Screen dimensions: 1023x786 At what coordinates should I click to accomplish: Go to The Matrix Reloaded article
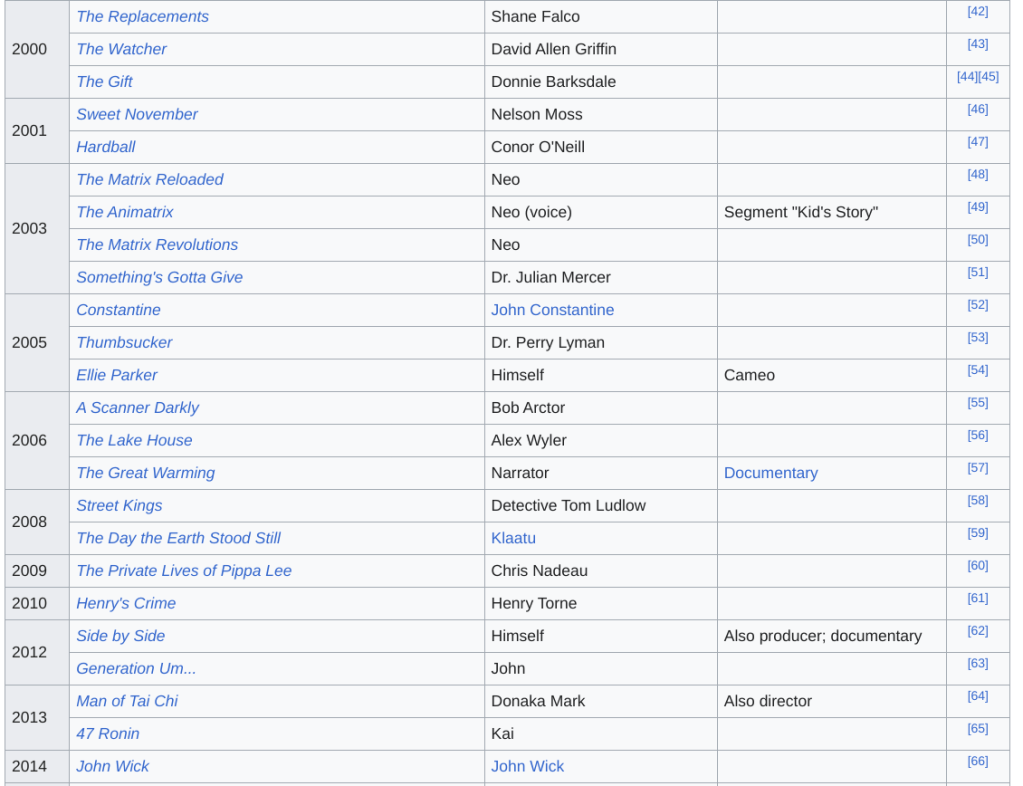pyautogui.click(x=149, y=180)
